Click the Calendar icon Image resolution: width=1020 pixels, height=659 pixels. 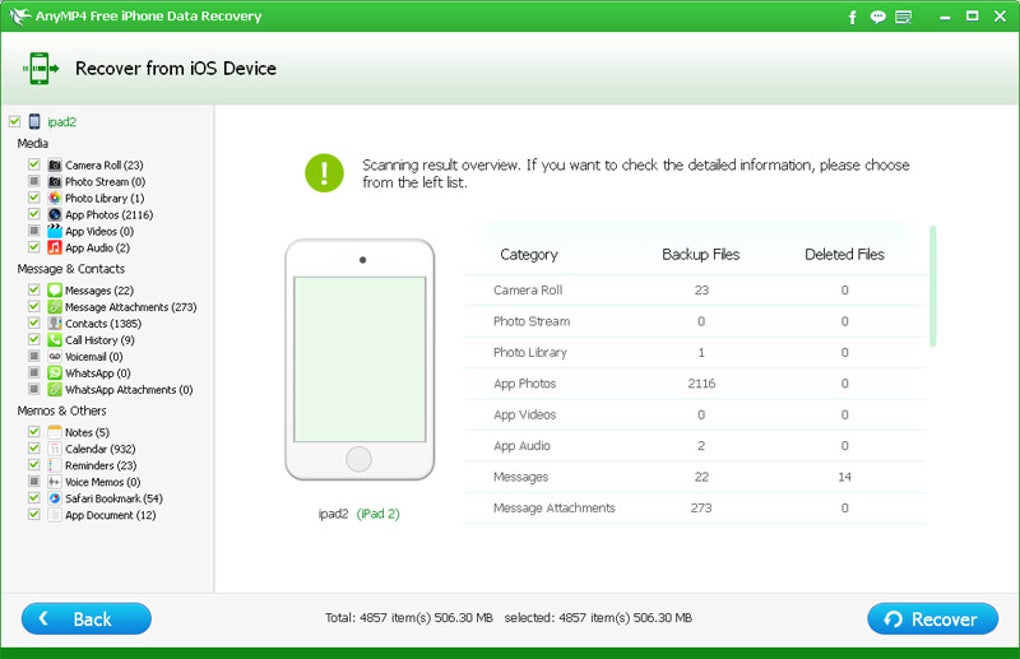tap(55, 449)
